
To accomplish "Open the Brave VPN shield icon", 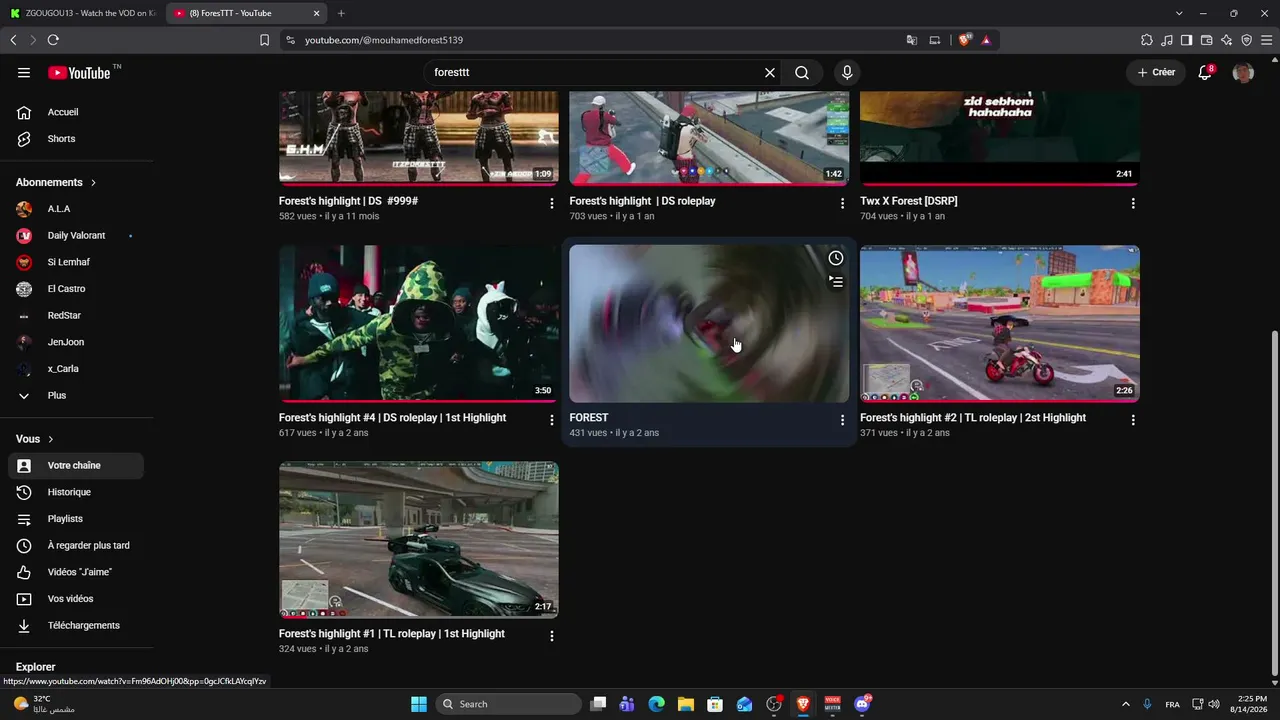I will (x=1247, y=40).
